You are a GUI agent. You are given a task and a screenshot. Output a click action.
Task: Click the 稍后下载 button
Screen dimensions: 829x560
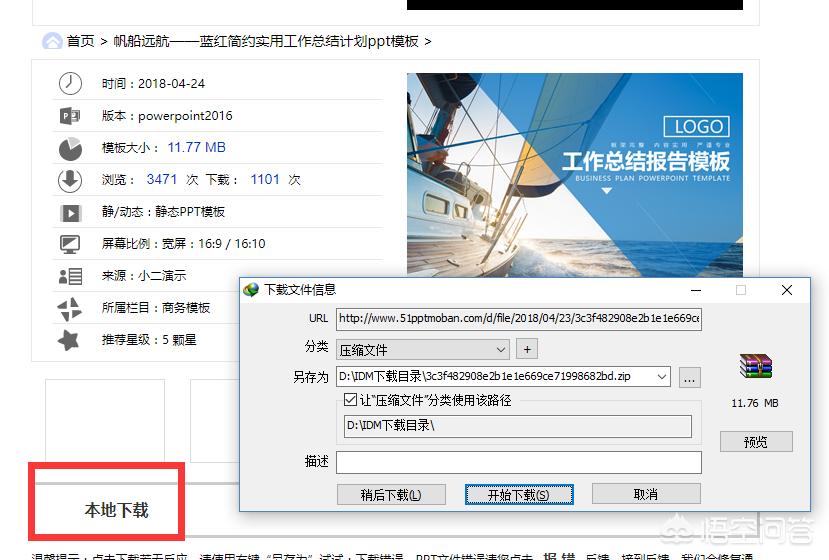coord(391,494)
